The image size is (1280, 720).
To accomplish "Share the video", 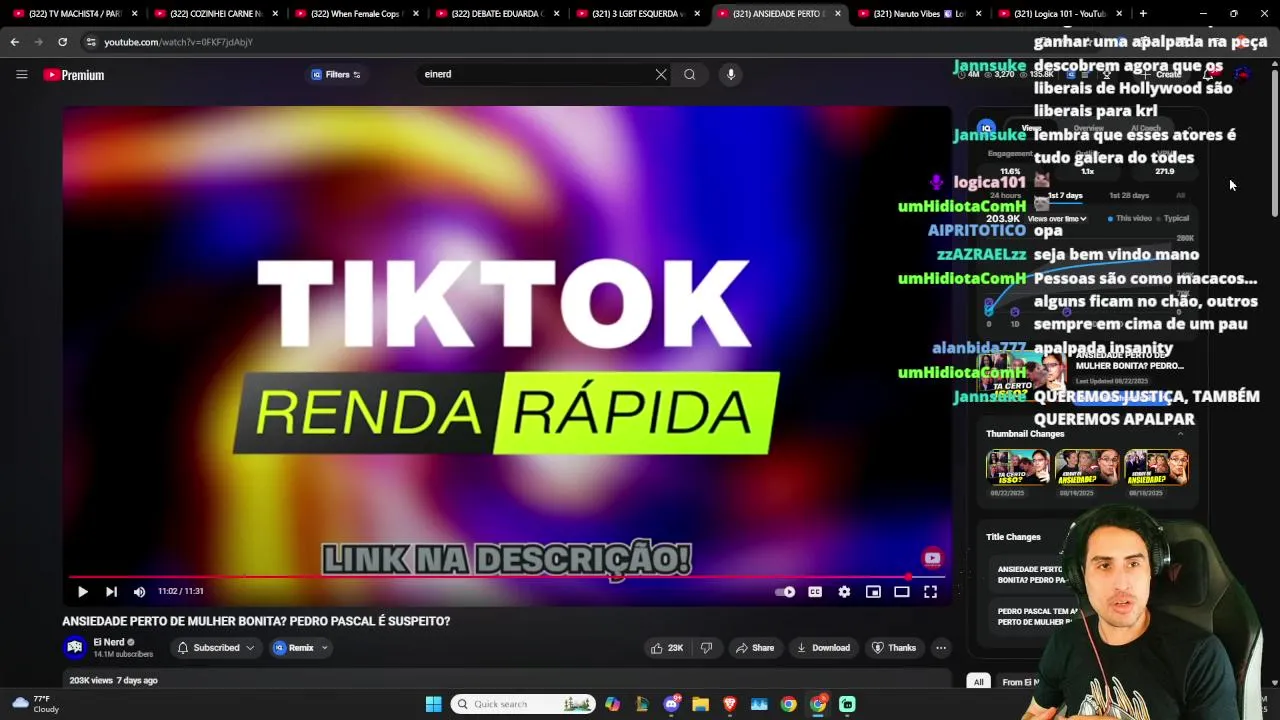I will 755,648.
